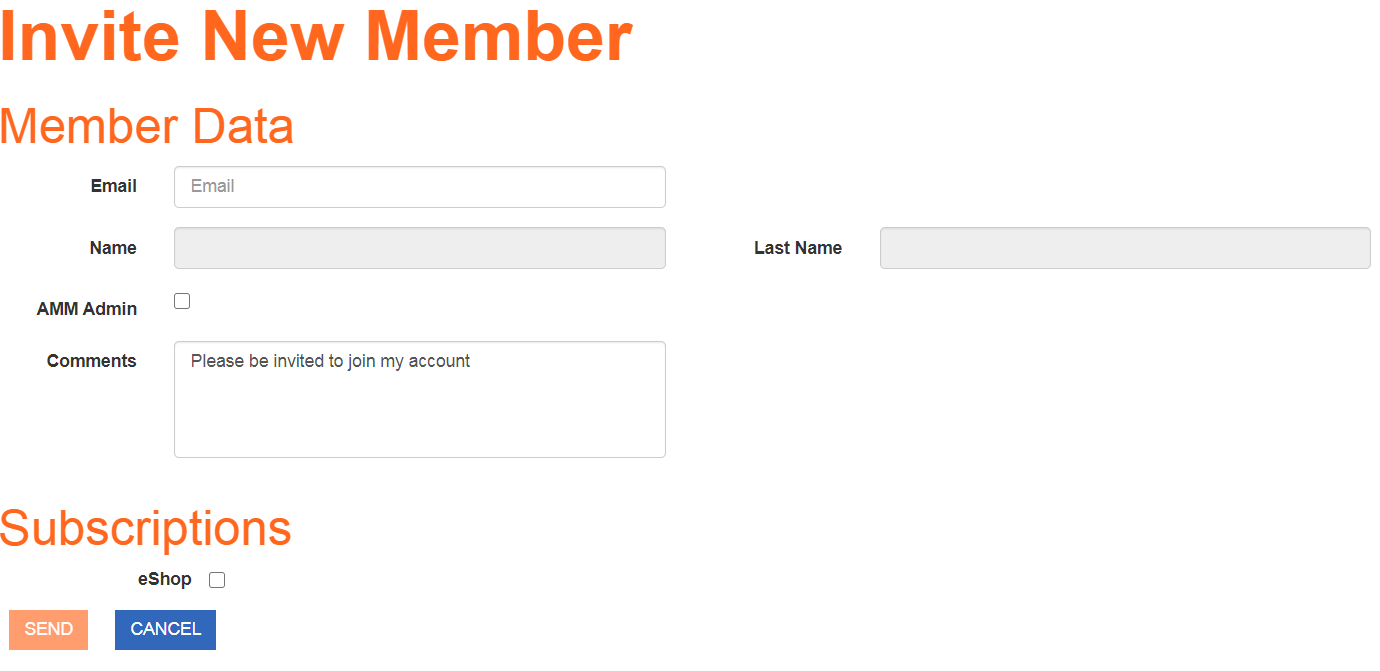Tick the eShop subscription checkbox

217,580
